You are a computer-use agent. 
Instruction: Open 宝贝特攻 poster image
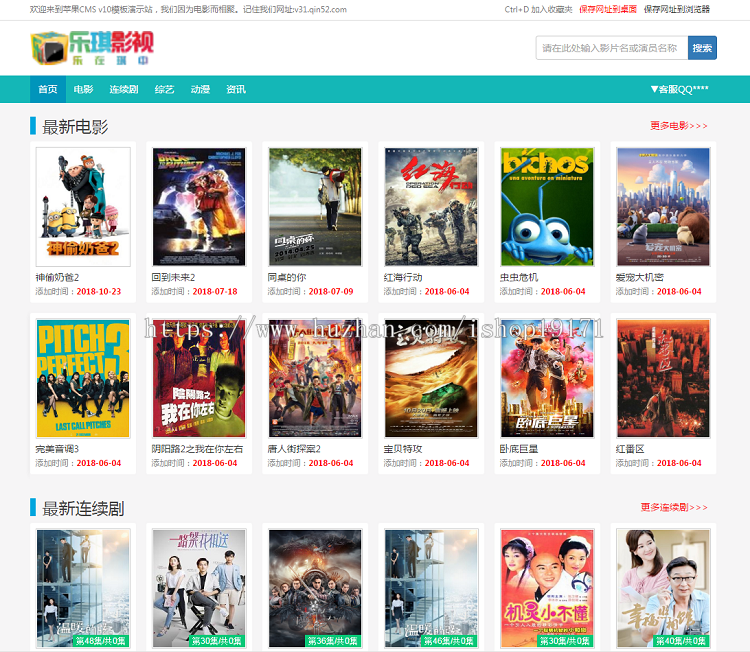tap(431, 378)
